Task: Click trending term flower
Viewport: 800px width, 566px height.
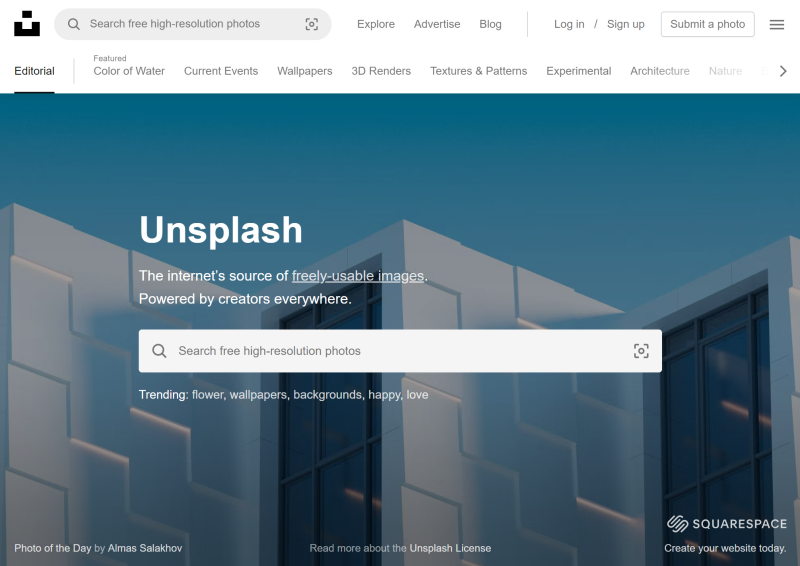Action: [207, 395]
